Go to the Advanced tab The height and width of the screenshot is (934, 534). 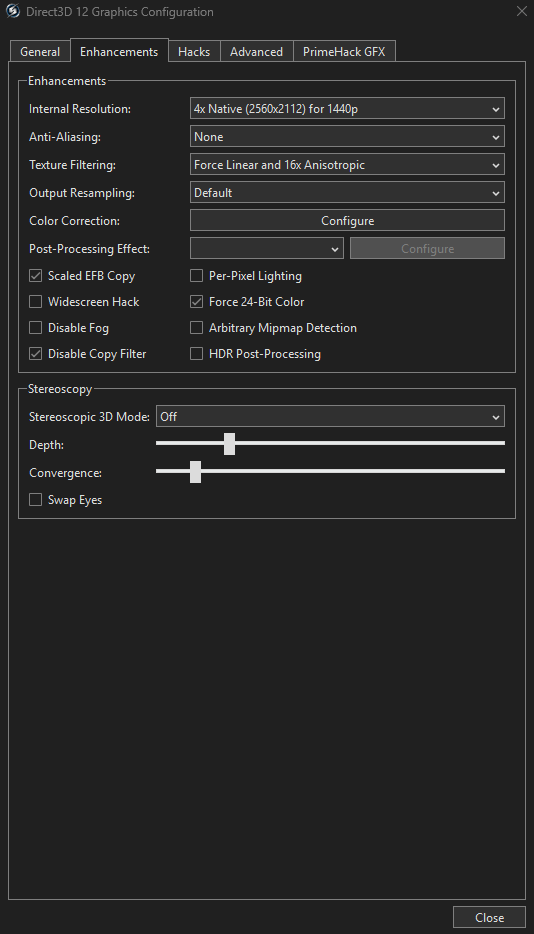click(x=256, y=52)
